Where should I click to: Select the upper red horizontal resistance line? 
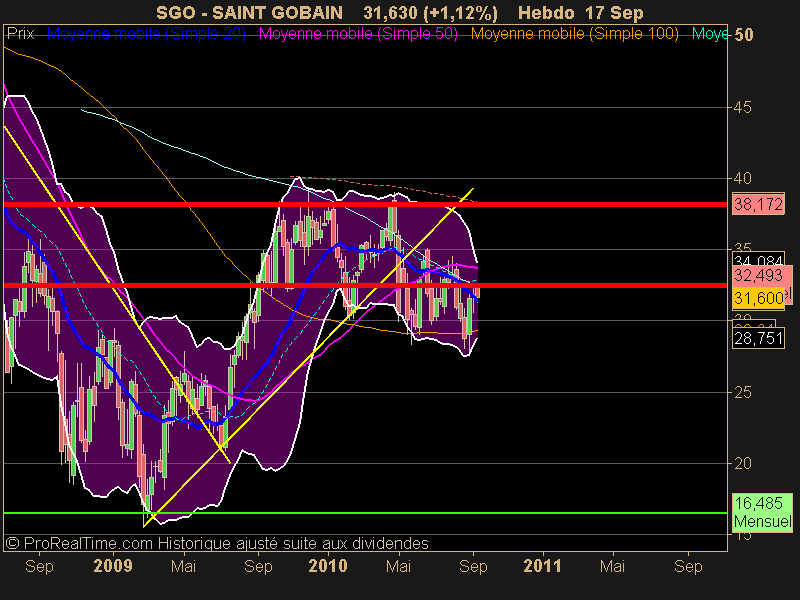tap(365, 205)
